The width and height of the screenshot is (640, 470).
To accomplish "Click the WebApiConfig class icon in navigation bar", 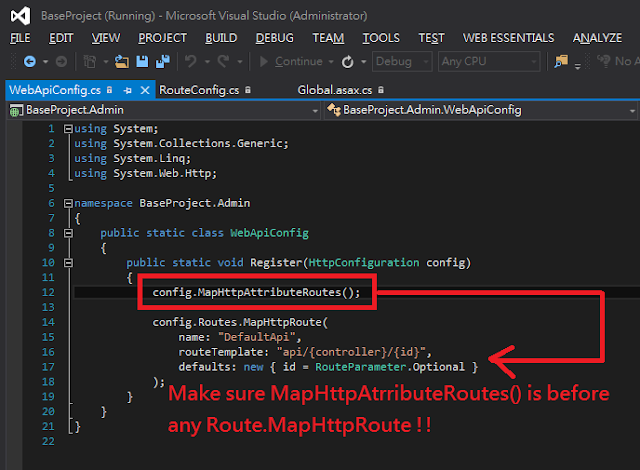I will coord(334,109).
